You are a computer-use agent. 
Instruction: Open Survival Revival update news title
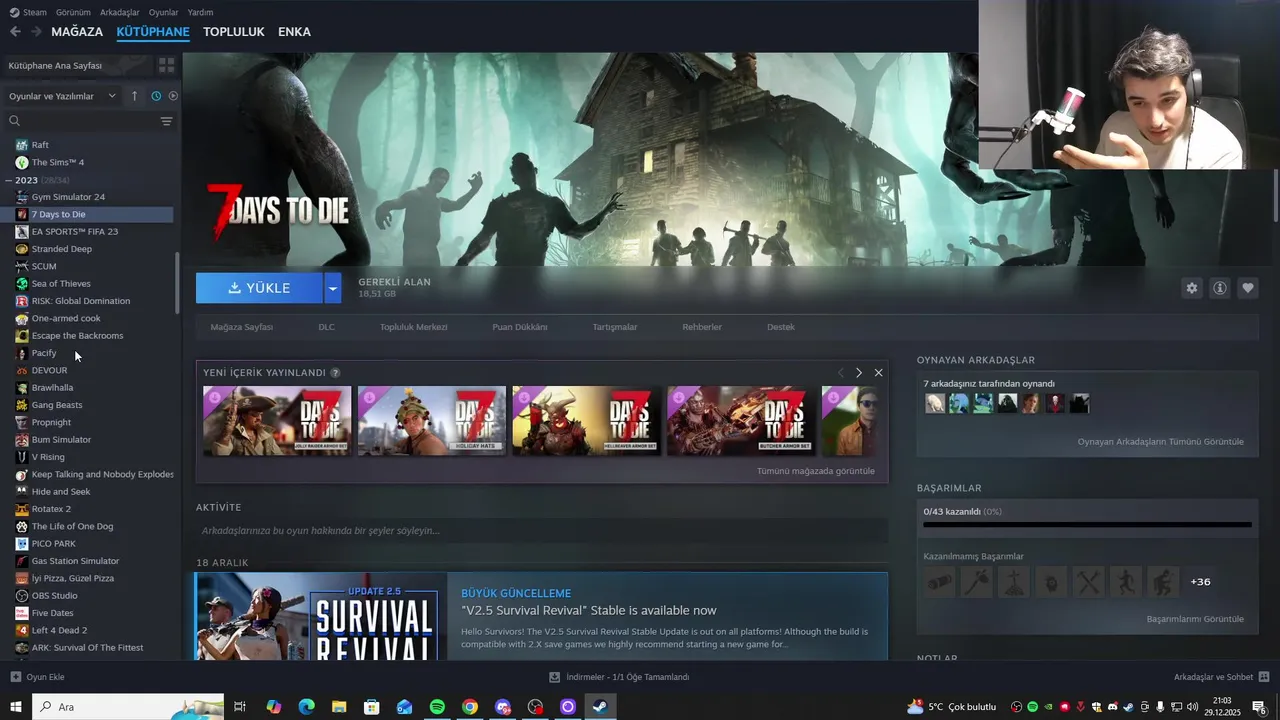pos(589,611)
